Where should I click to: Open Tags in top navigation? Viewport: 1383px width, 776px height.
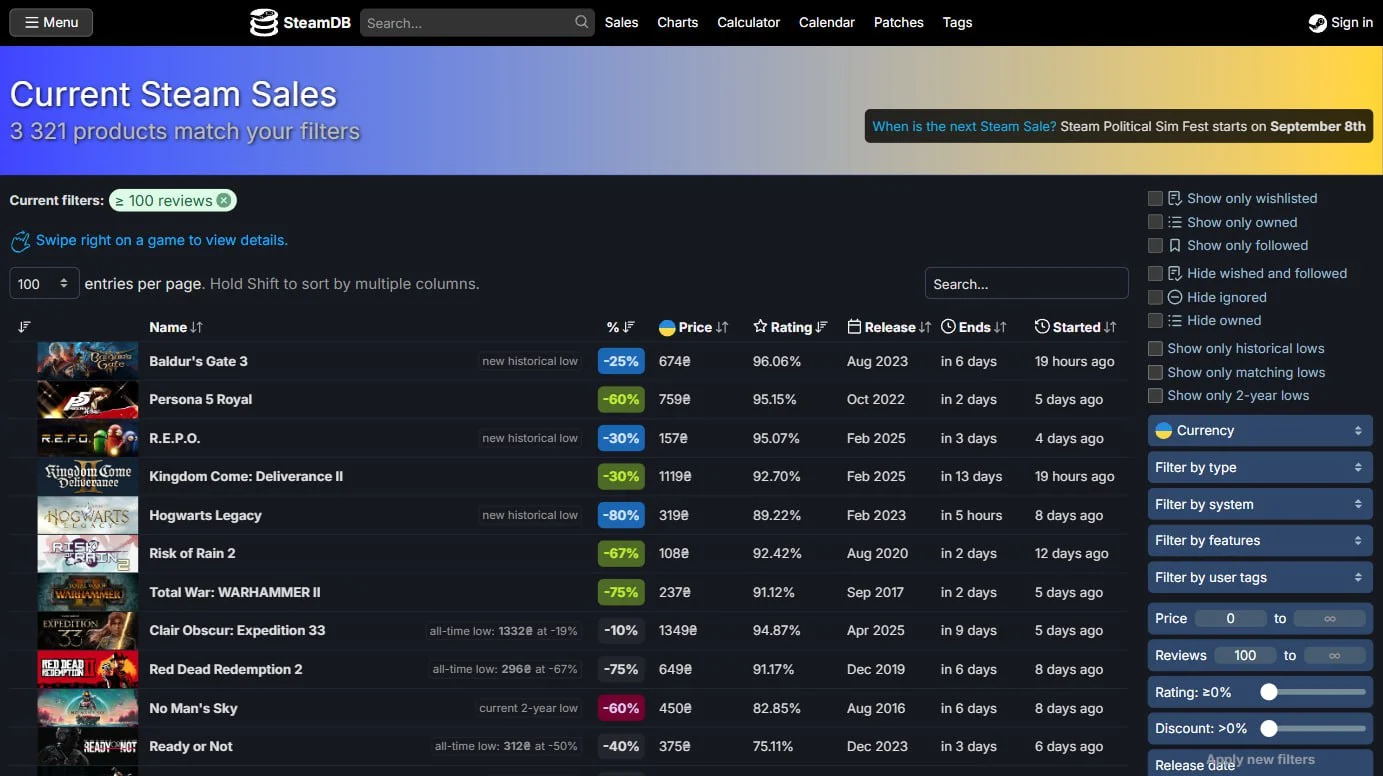click(x=957, y=22)
